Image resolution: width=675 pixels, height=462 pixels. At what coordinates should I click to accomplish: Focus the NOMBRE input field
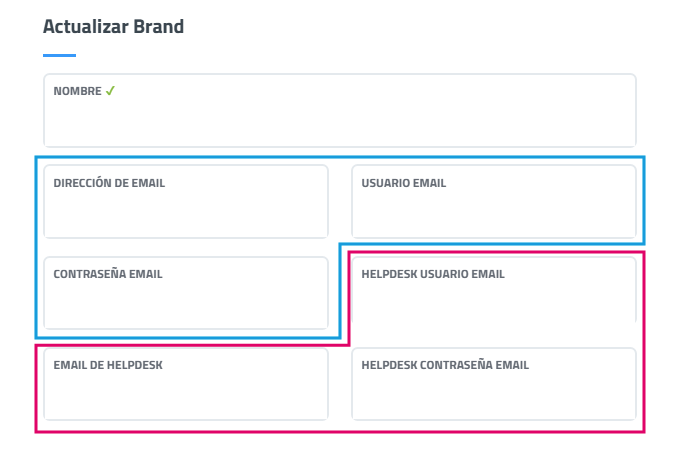(339, 120)
